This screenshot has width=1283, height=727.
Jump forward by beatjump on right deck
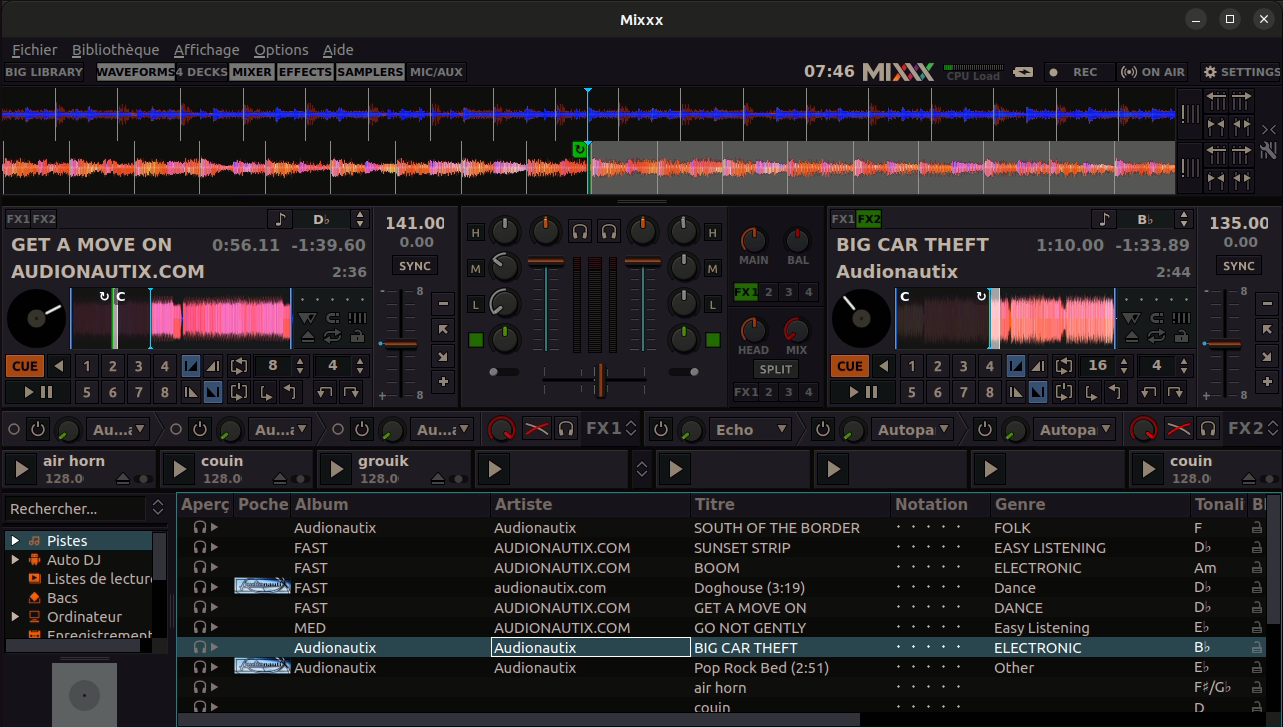(1176, 392)
